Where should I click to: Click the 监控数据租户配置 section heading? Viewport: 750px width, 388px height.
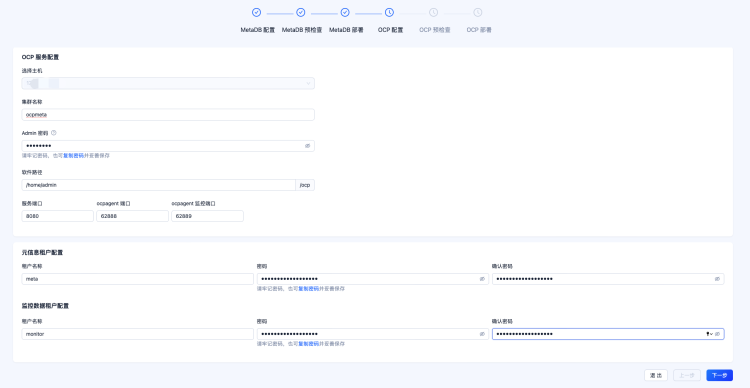[x=45, y=306]
